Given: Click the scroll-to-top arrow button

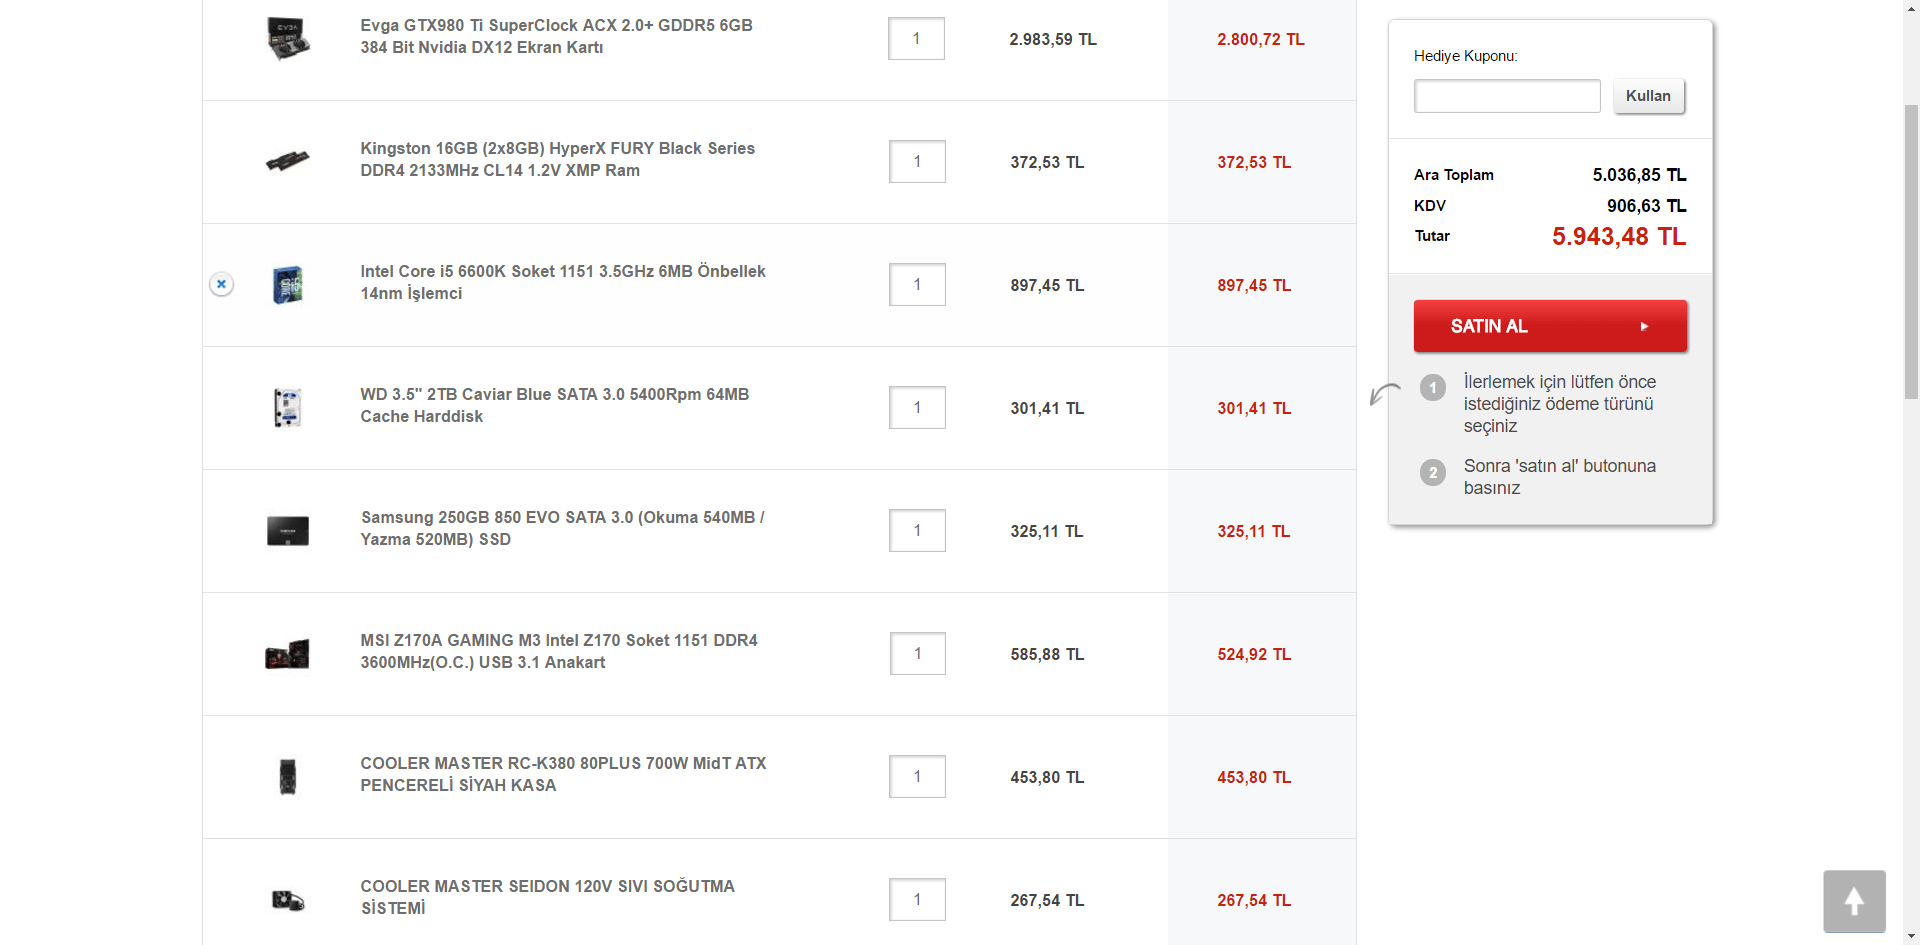Looking at the screenshot, I should pos(1854,901).
